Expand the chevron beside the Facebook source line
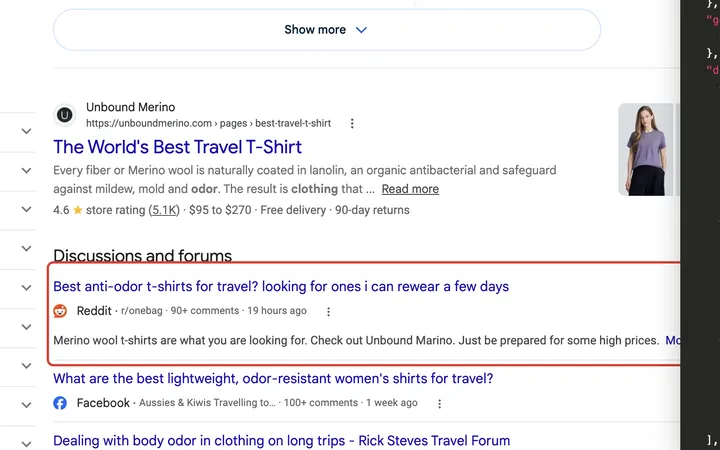Image resolution: width=720 pixels, height=450 pixels. 27,405
